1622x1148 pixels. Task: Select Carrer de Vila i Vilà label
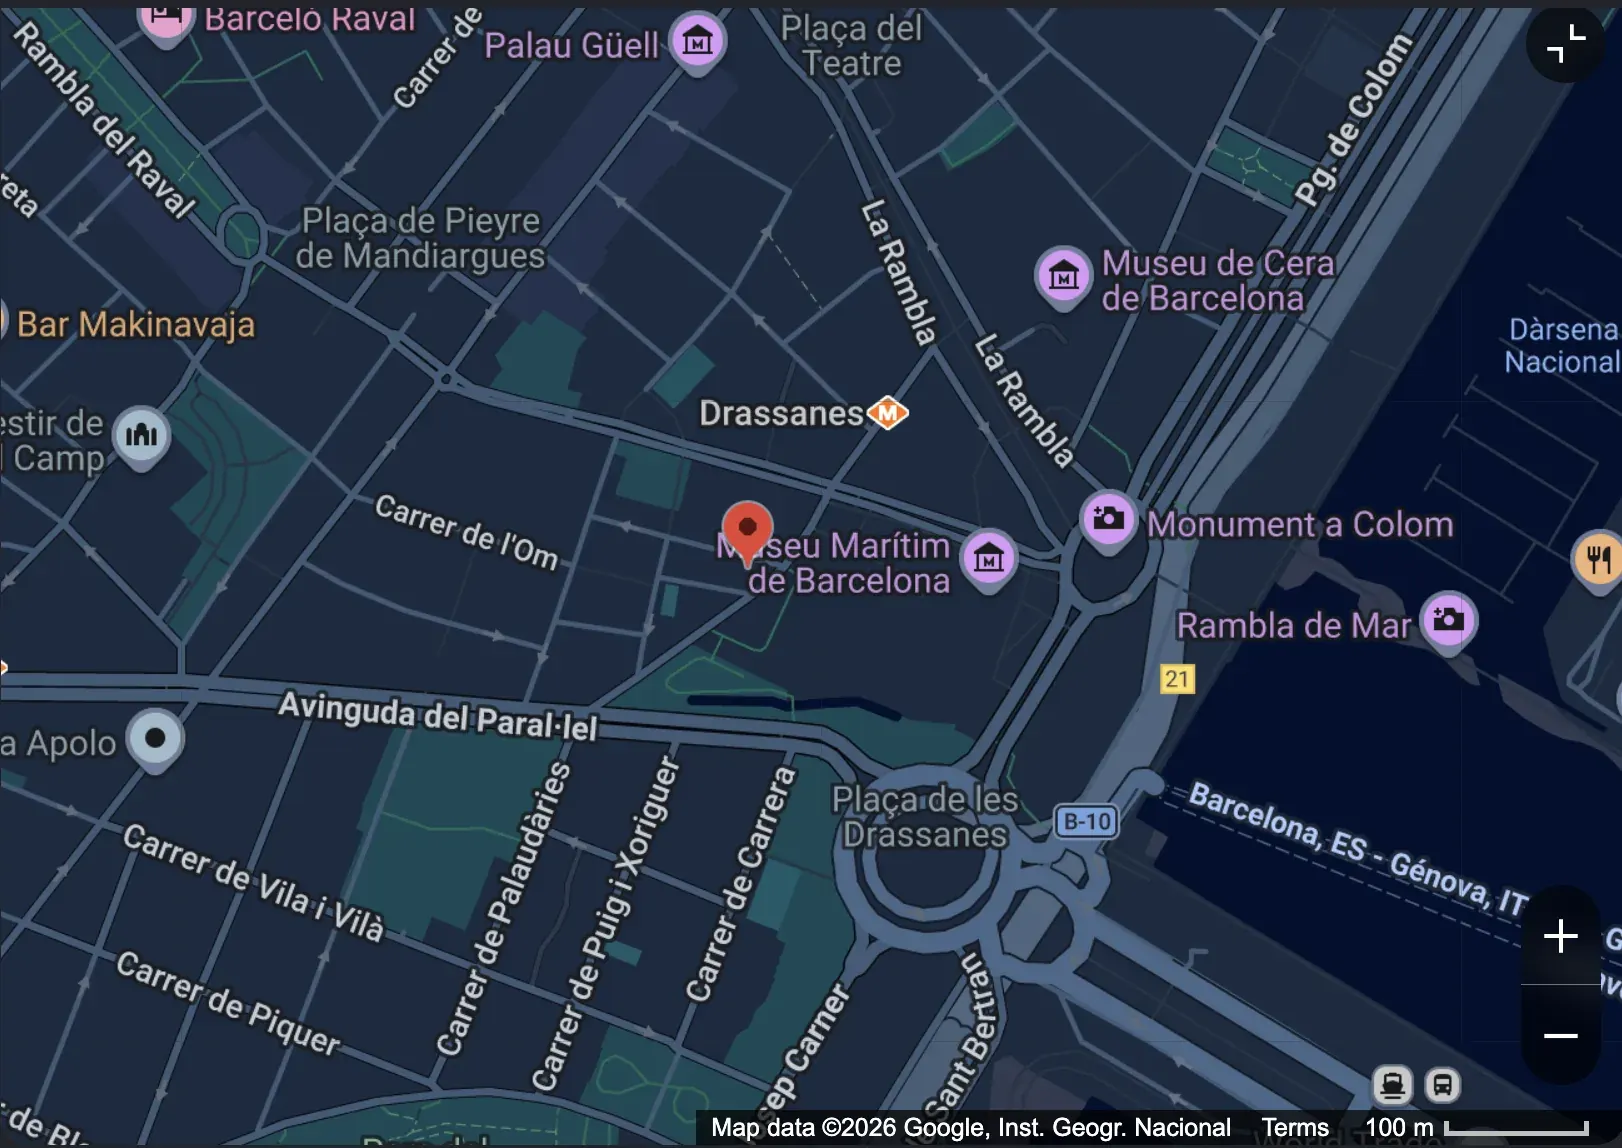(x=253, y=883)
